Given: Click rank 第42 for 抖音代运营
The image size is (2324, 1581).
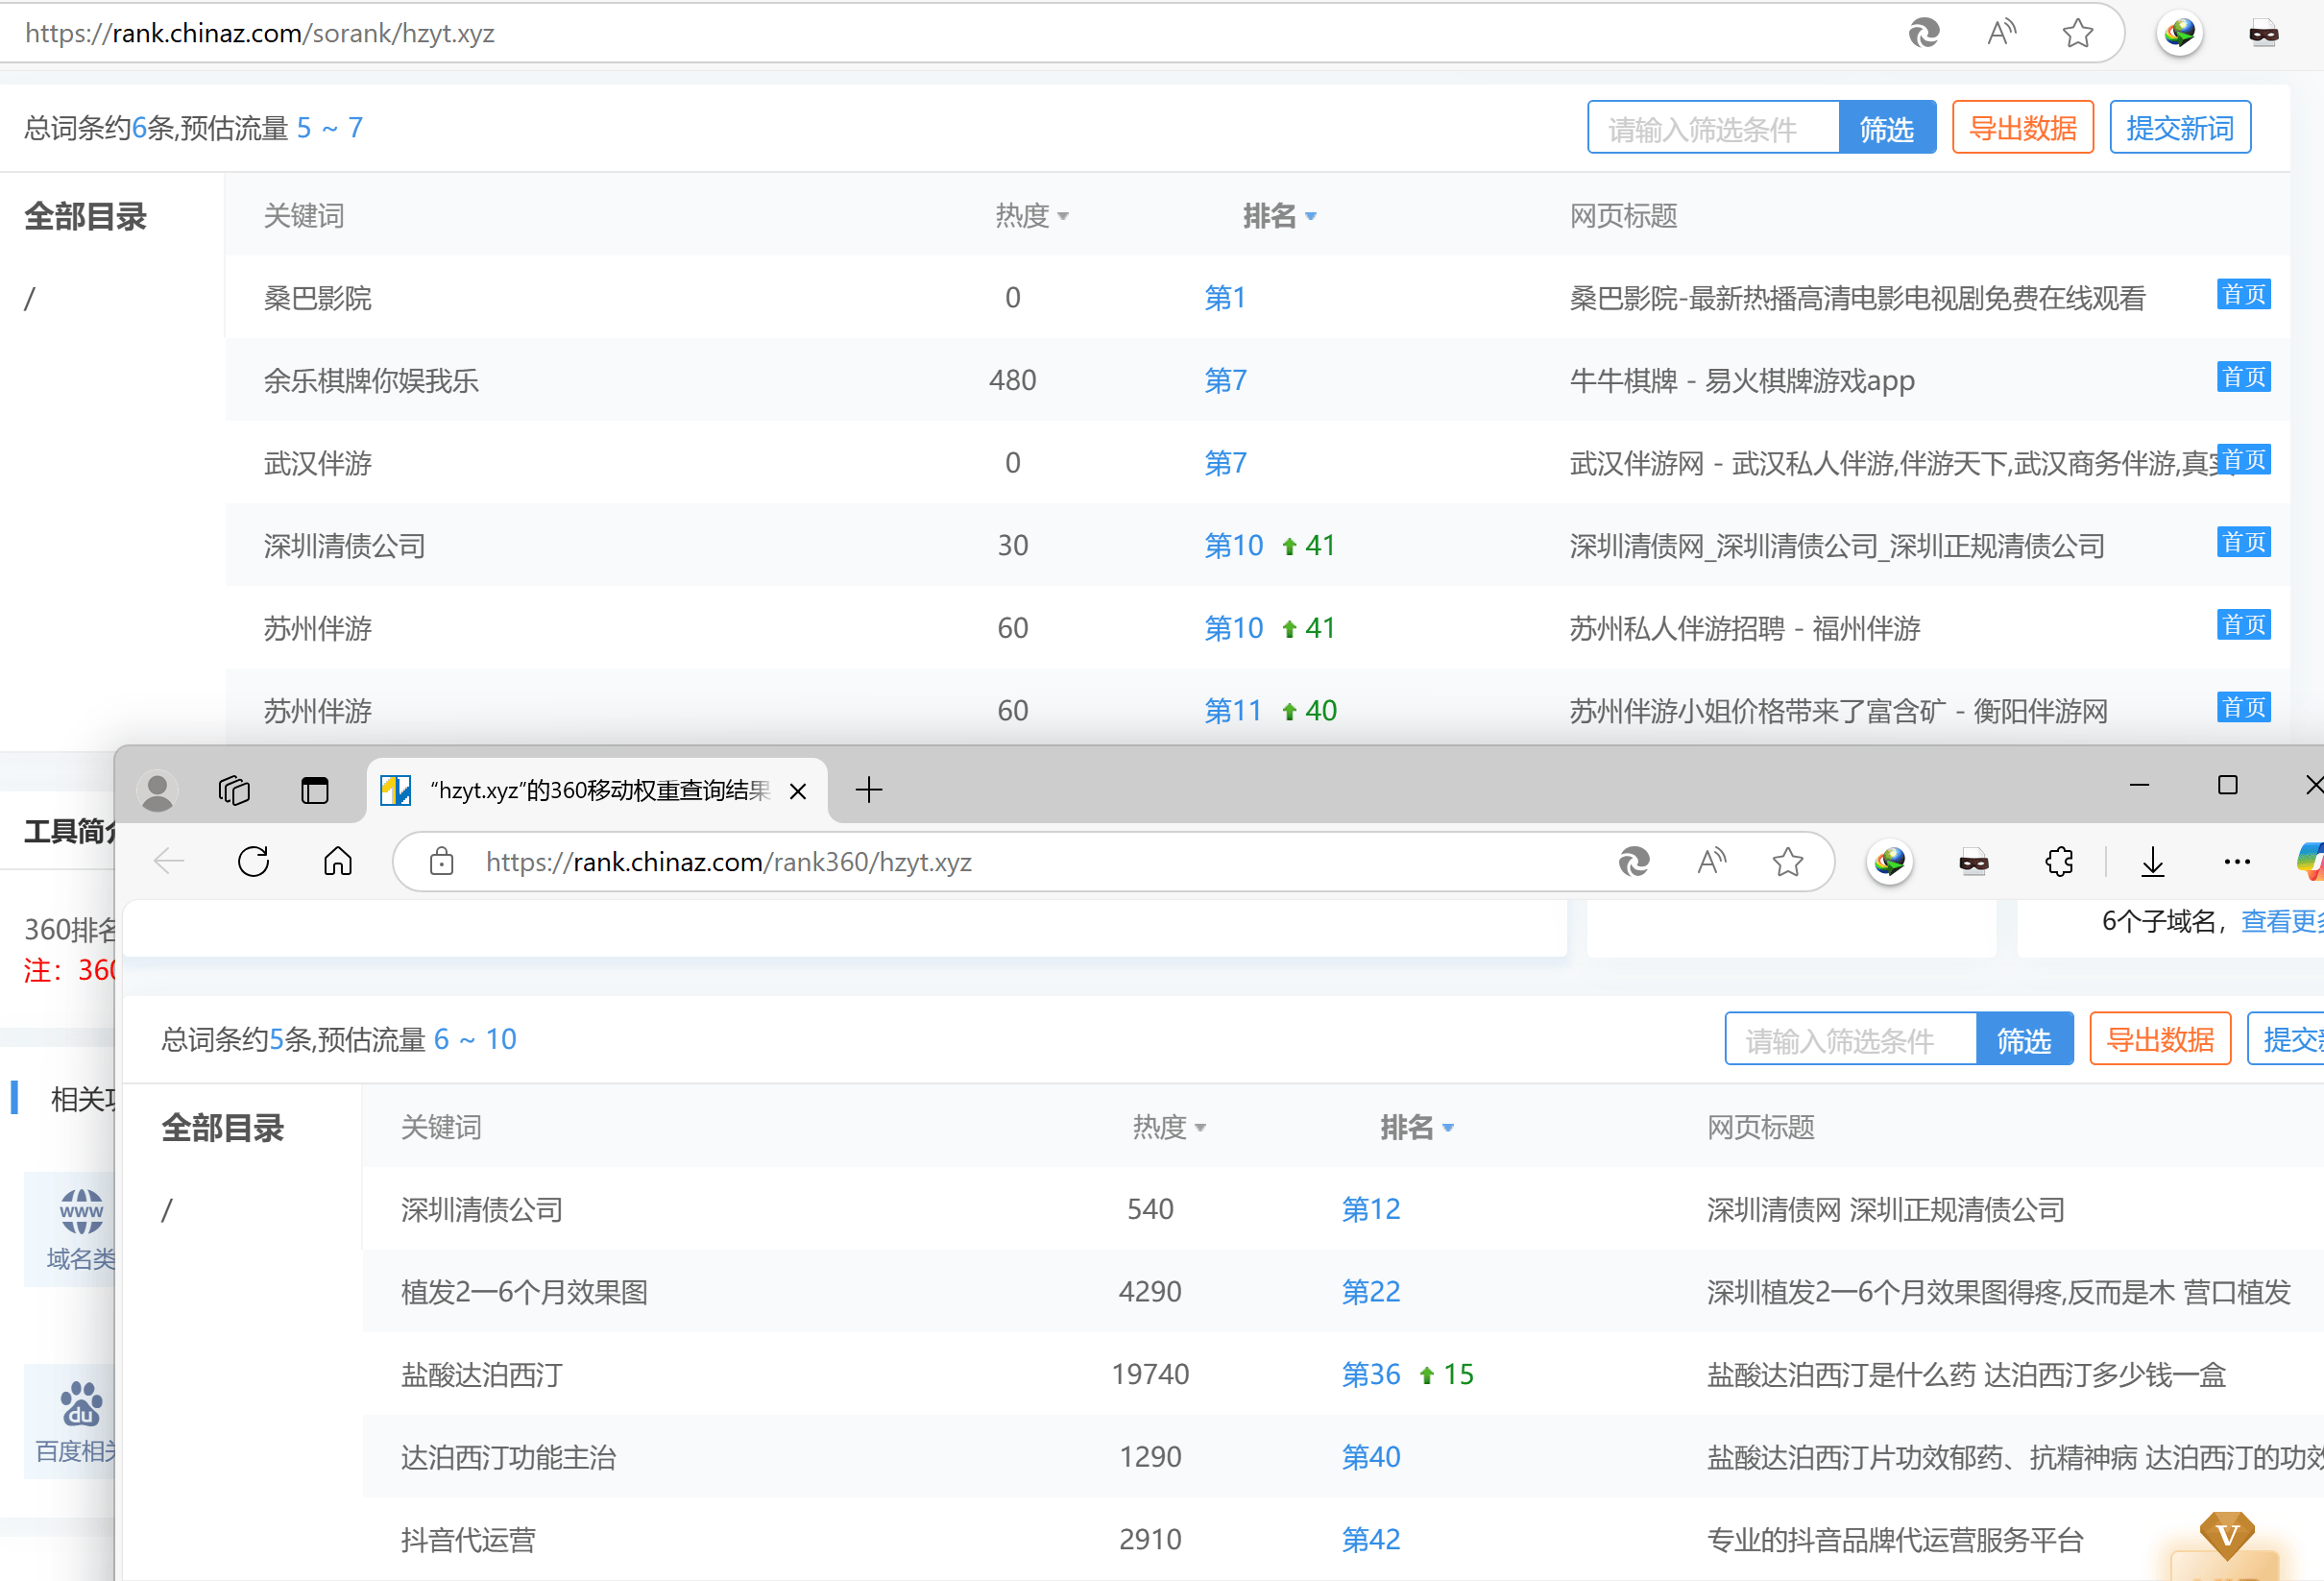Looking at the screenshot, I should coord(1371,1539).
